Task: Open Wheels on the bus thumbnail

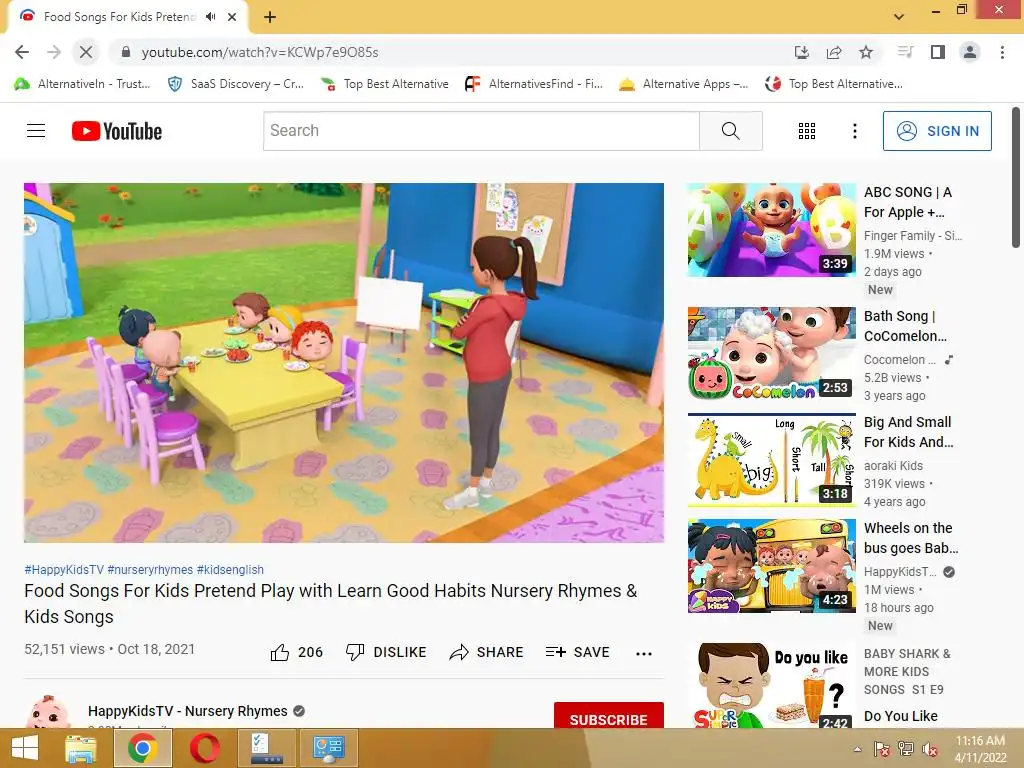Action: (771, 566)
